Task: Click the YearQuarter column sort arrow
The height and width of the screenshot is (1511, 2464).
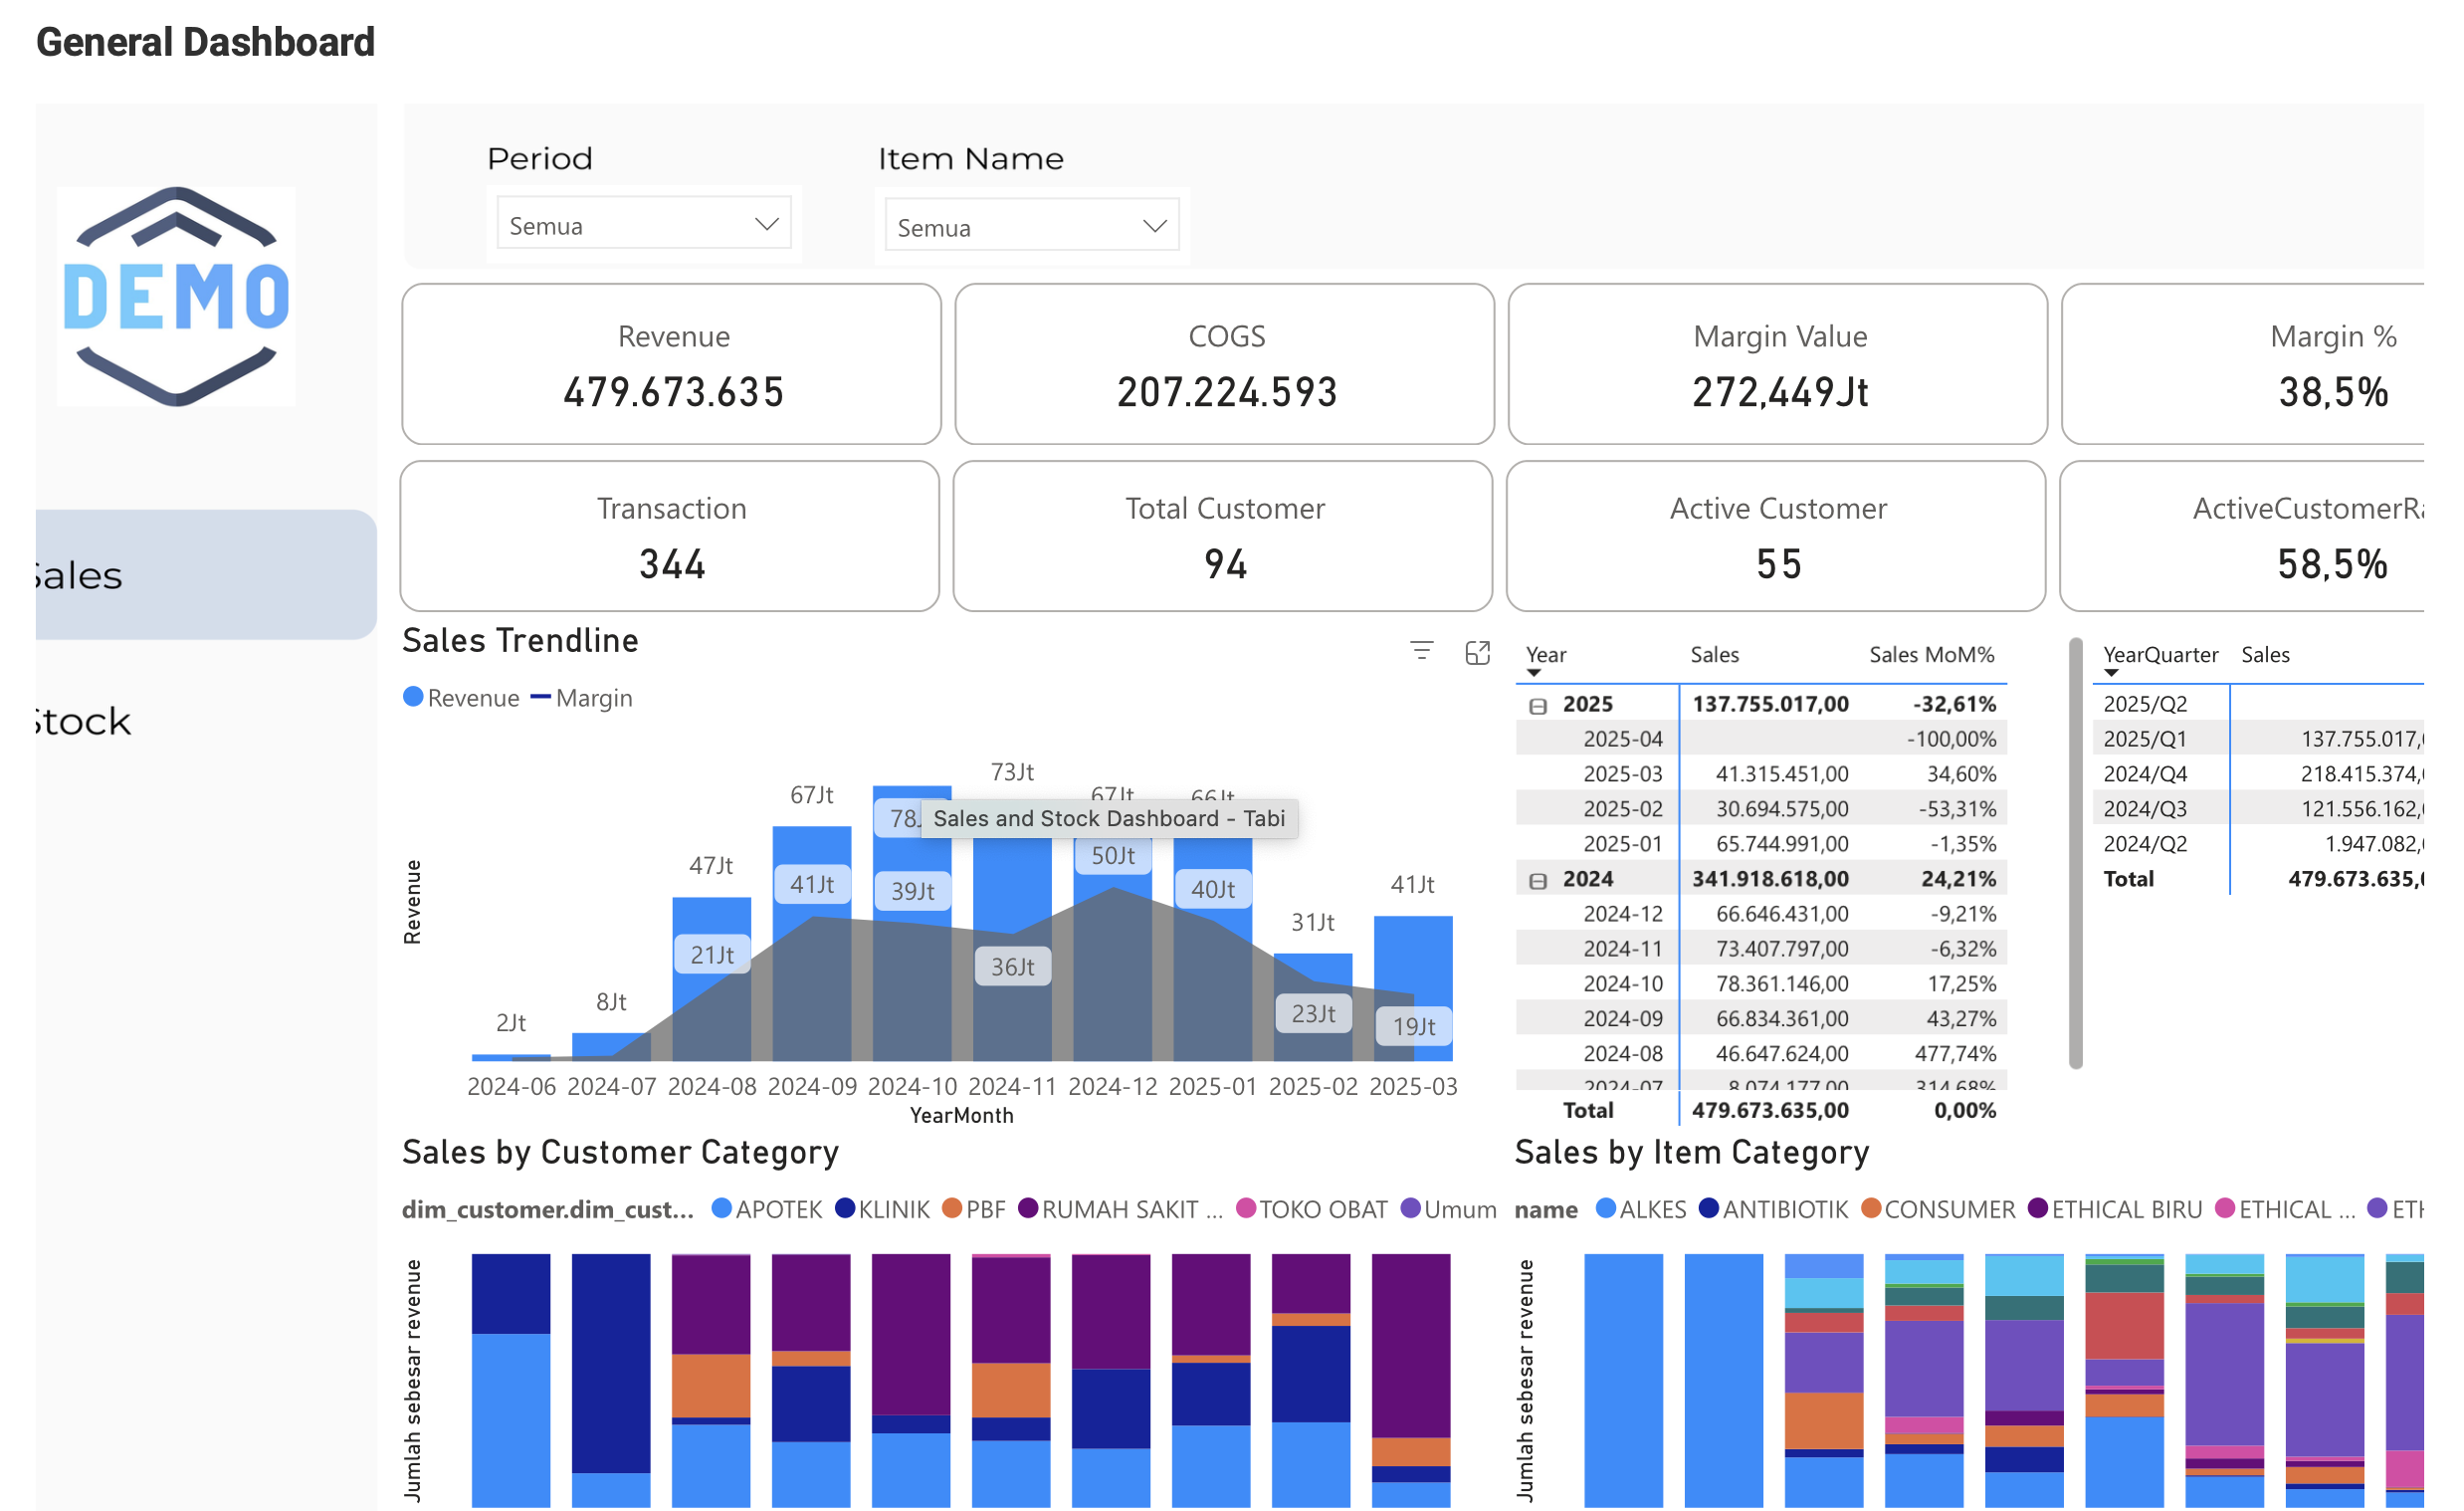Action: point(2111,673)
